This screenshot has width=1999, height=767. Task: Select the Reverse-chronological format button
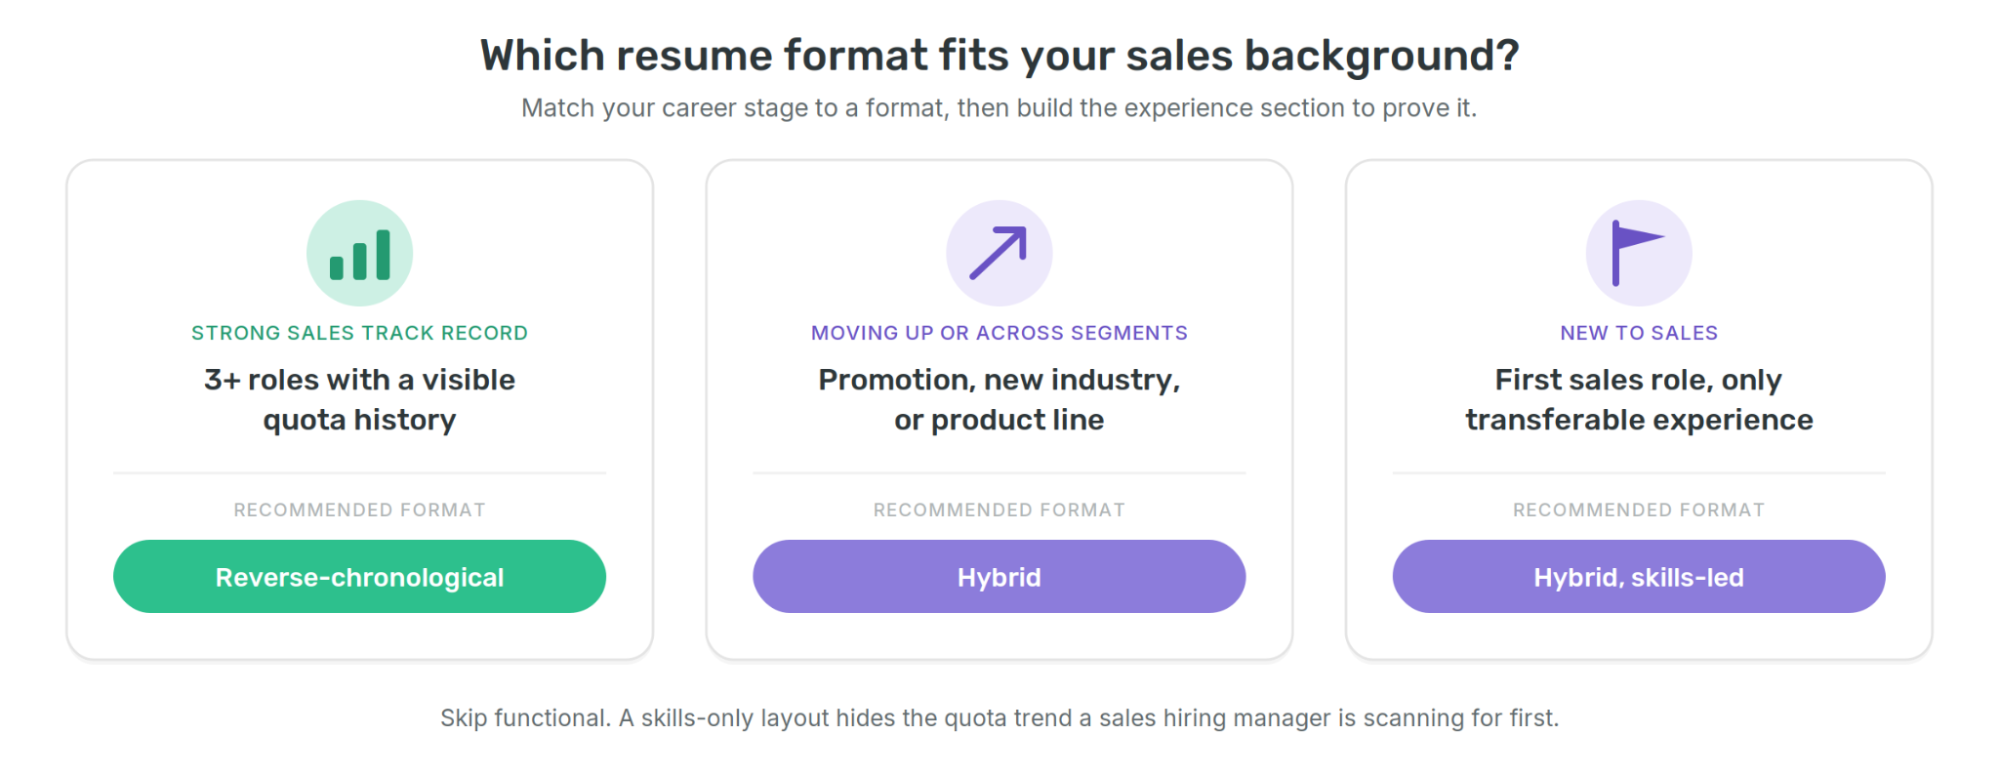point(359,577)
